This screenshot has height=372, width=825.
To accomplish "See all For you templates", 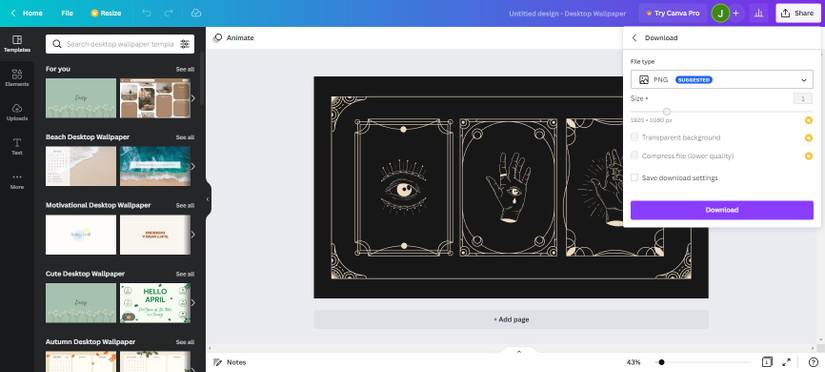I will (x=185, y=69).
